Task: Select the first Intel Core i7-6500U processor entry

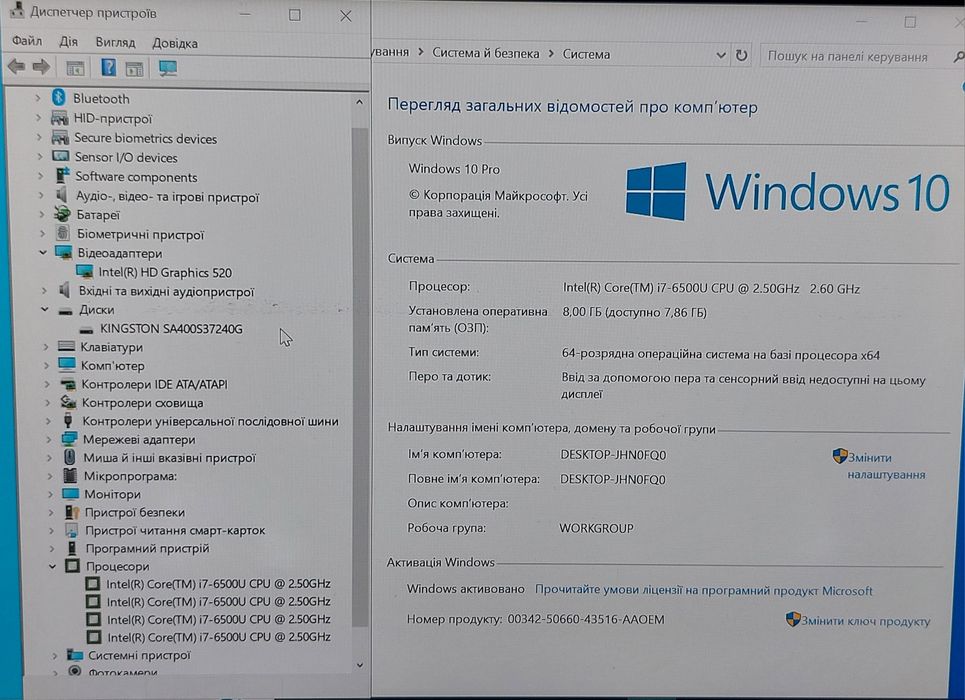Action: click(218, 583)
